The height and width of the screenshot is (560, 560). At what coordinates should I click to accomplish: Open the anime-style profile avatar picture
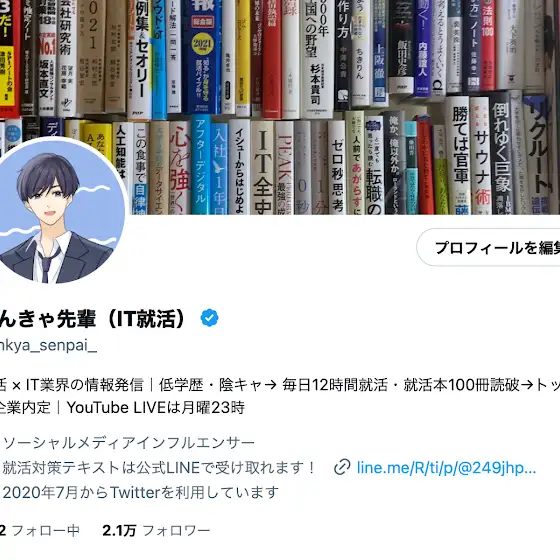58,212
